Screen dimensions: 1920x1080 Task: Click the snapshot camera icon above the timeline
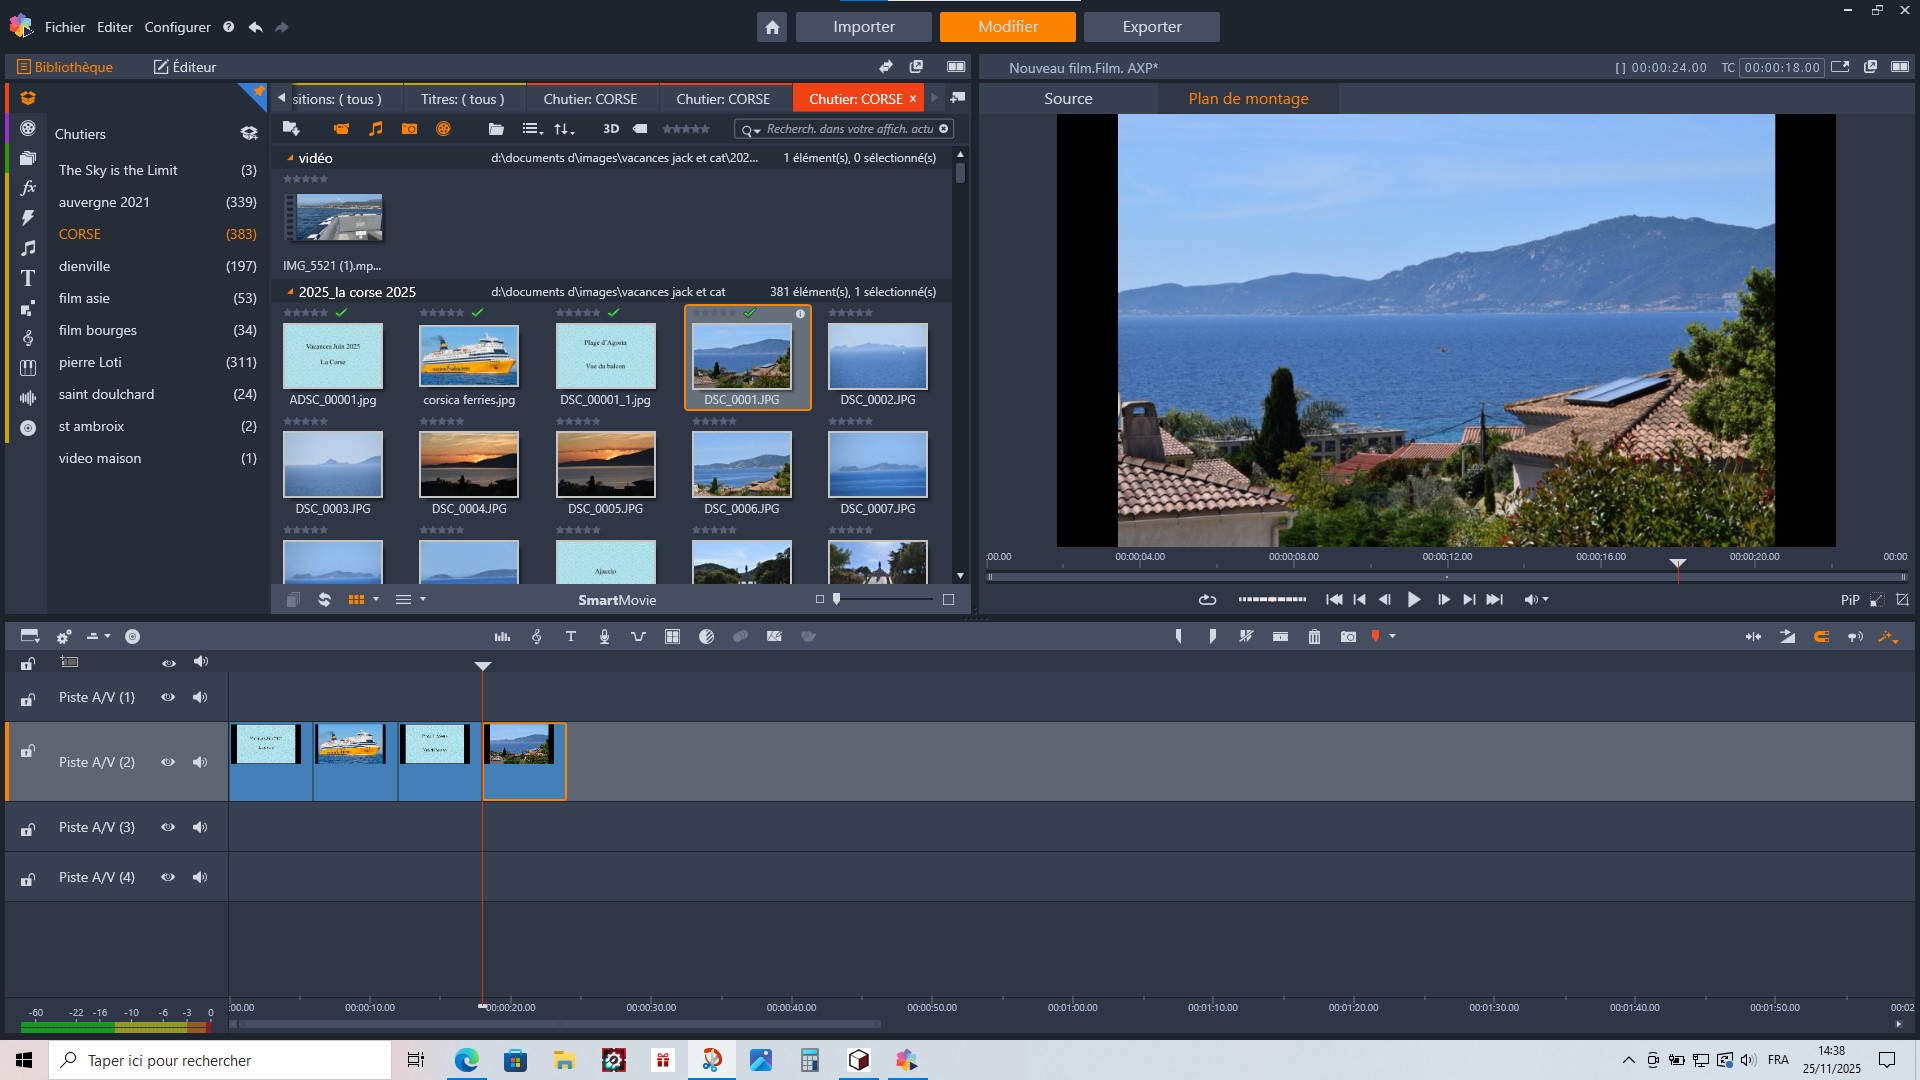tap(1348, 636)
